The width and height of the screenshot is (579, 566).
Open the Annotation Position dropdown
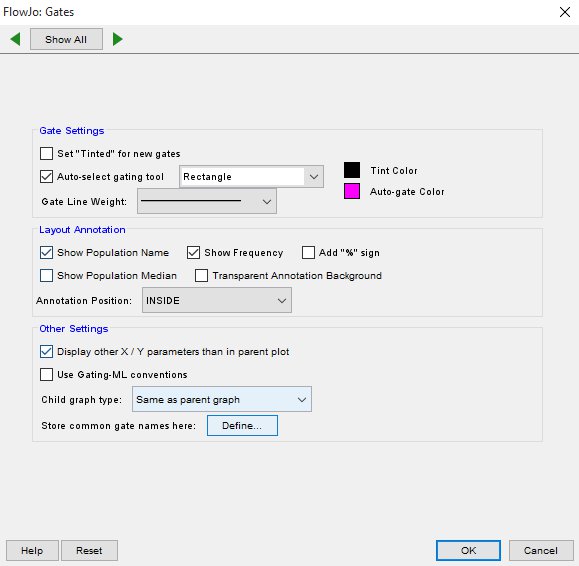tap(217, 301)
